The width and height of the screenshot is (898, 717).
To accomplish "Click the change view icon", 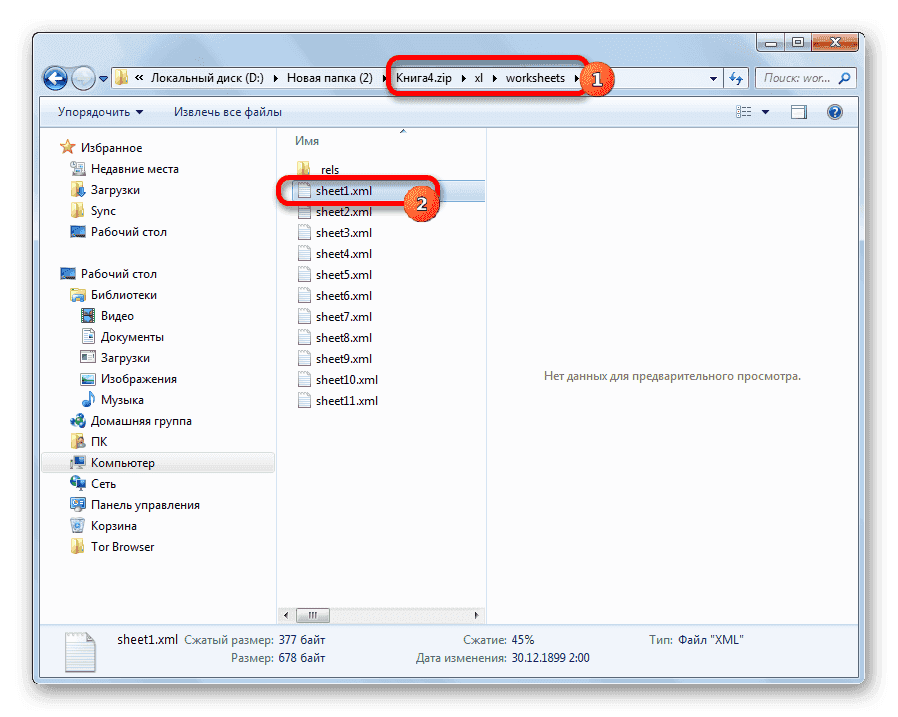I will 743,112.
